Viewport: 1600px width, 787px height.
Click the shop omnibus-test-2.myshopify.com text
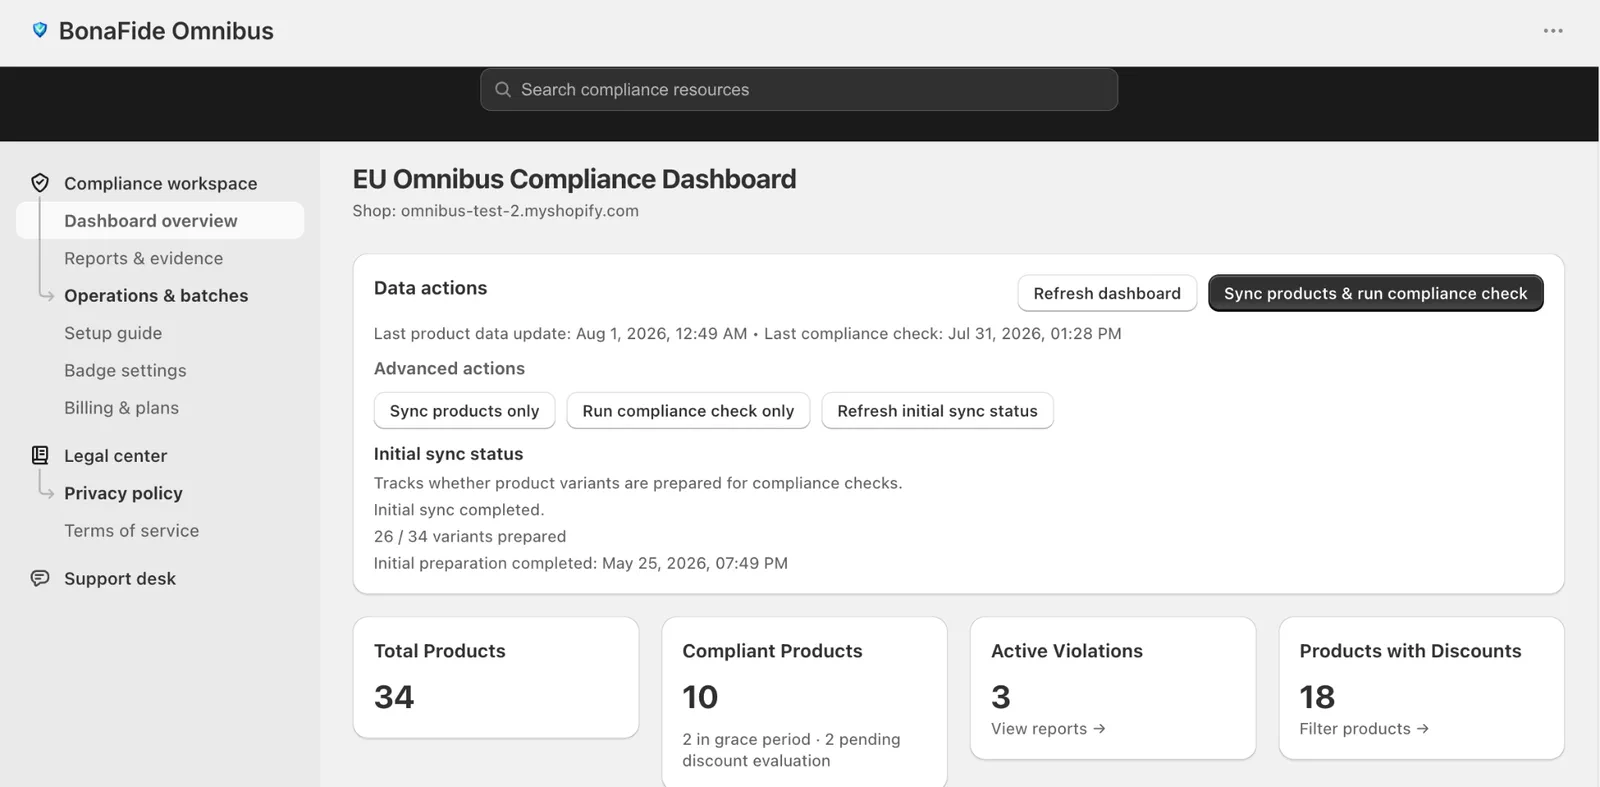(495, 211)
